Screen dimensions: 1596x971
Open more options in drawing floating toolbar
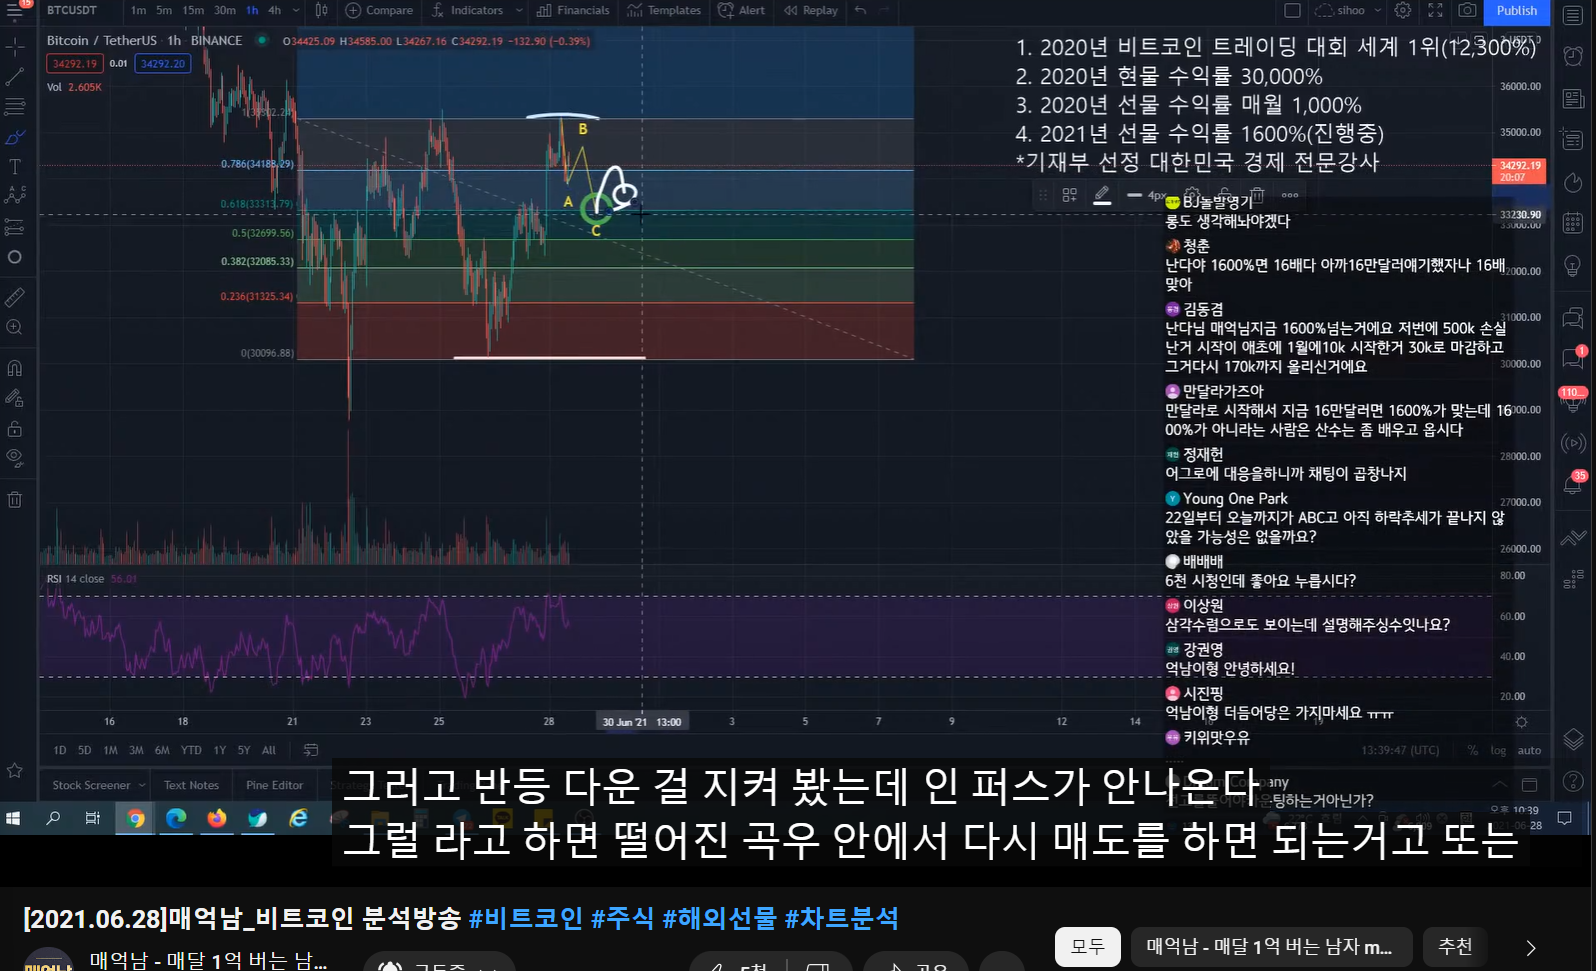pyautogui.click(x=1290, y=195)
